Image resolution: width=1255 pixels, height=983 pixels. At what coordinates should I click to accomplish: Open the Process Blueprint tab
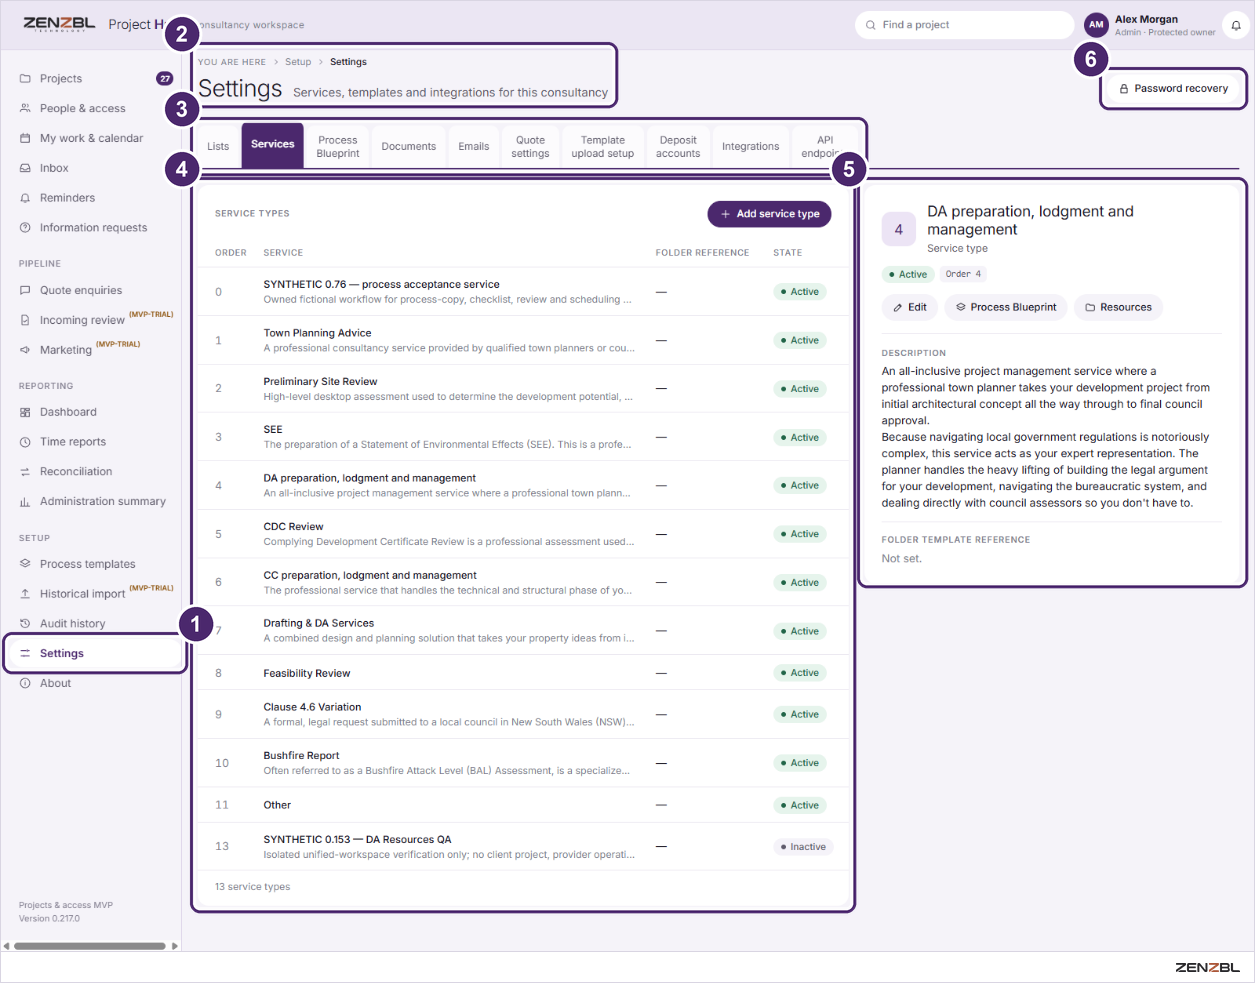point(338,146)
